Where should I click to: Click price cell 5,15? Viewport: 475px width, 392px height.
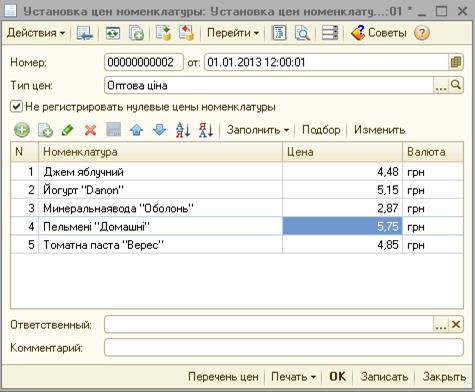[x=342, y=190]
